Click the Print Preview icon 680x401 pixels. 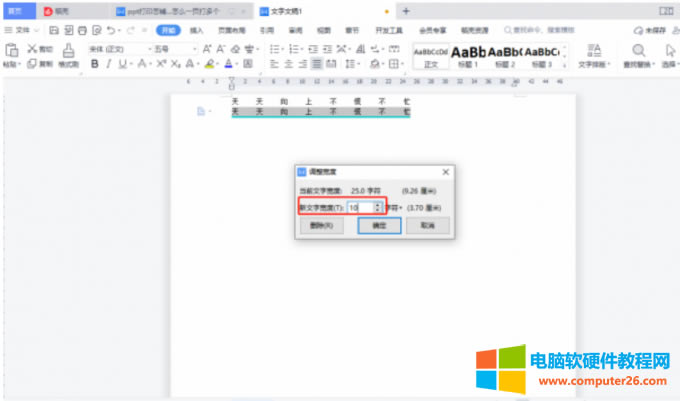(97, 30)
